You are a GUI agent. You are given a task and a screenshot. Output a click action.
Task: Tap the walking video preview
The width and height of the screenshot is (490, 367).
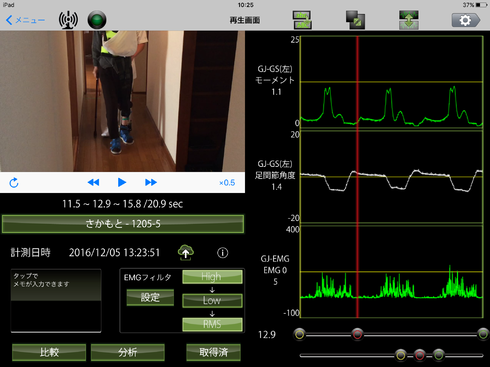122,101
